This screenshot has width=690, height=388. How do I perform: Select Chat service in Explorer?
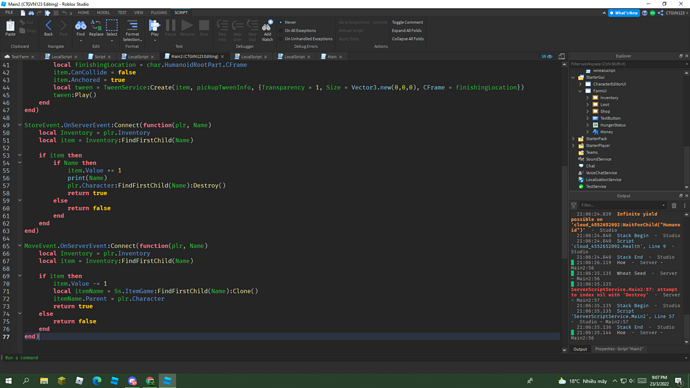[x=590, y=166]
